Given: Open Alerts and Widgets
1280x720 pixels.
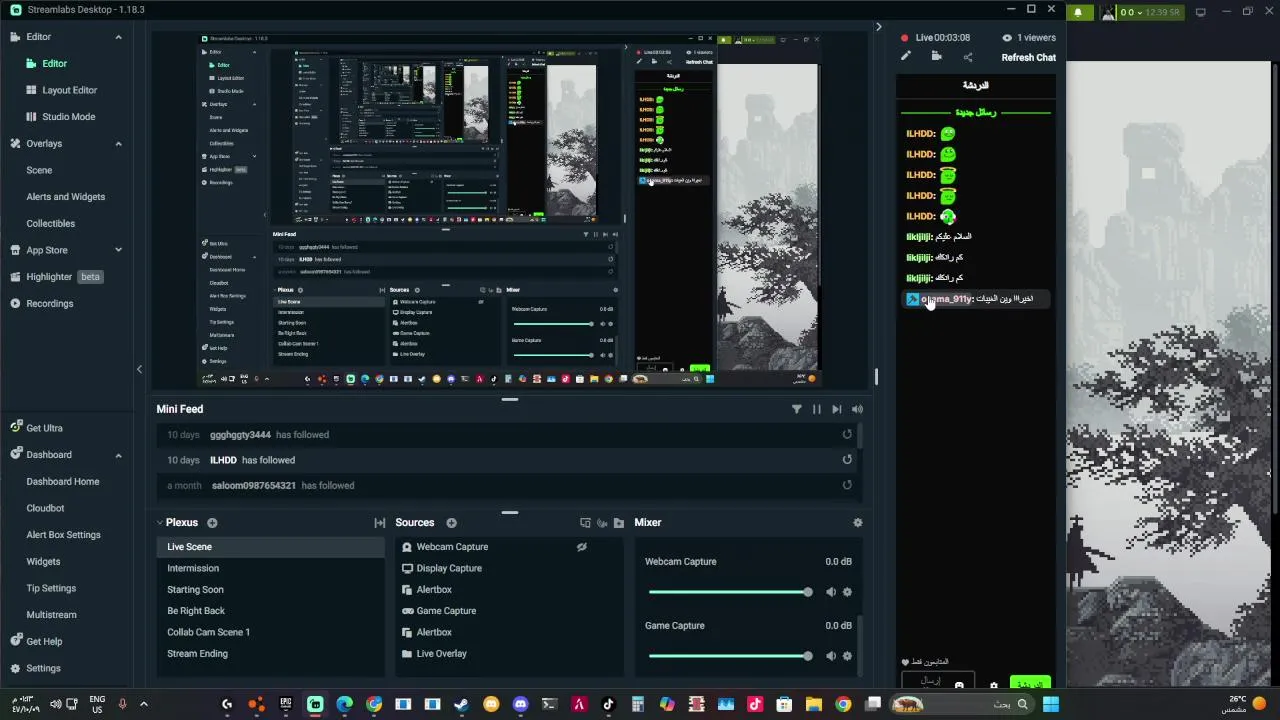Looking at the screenshot, I should click(66, 197).
